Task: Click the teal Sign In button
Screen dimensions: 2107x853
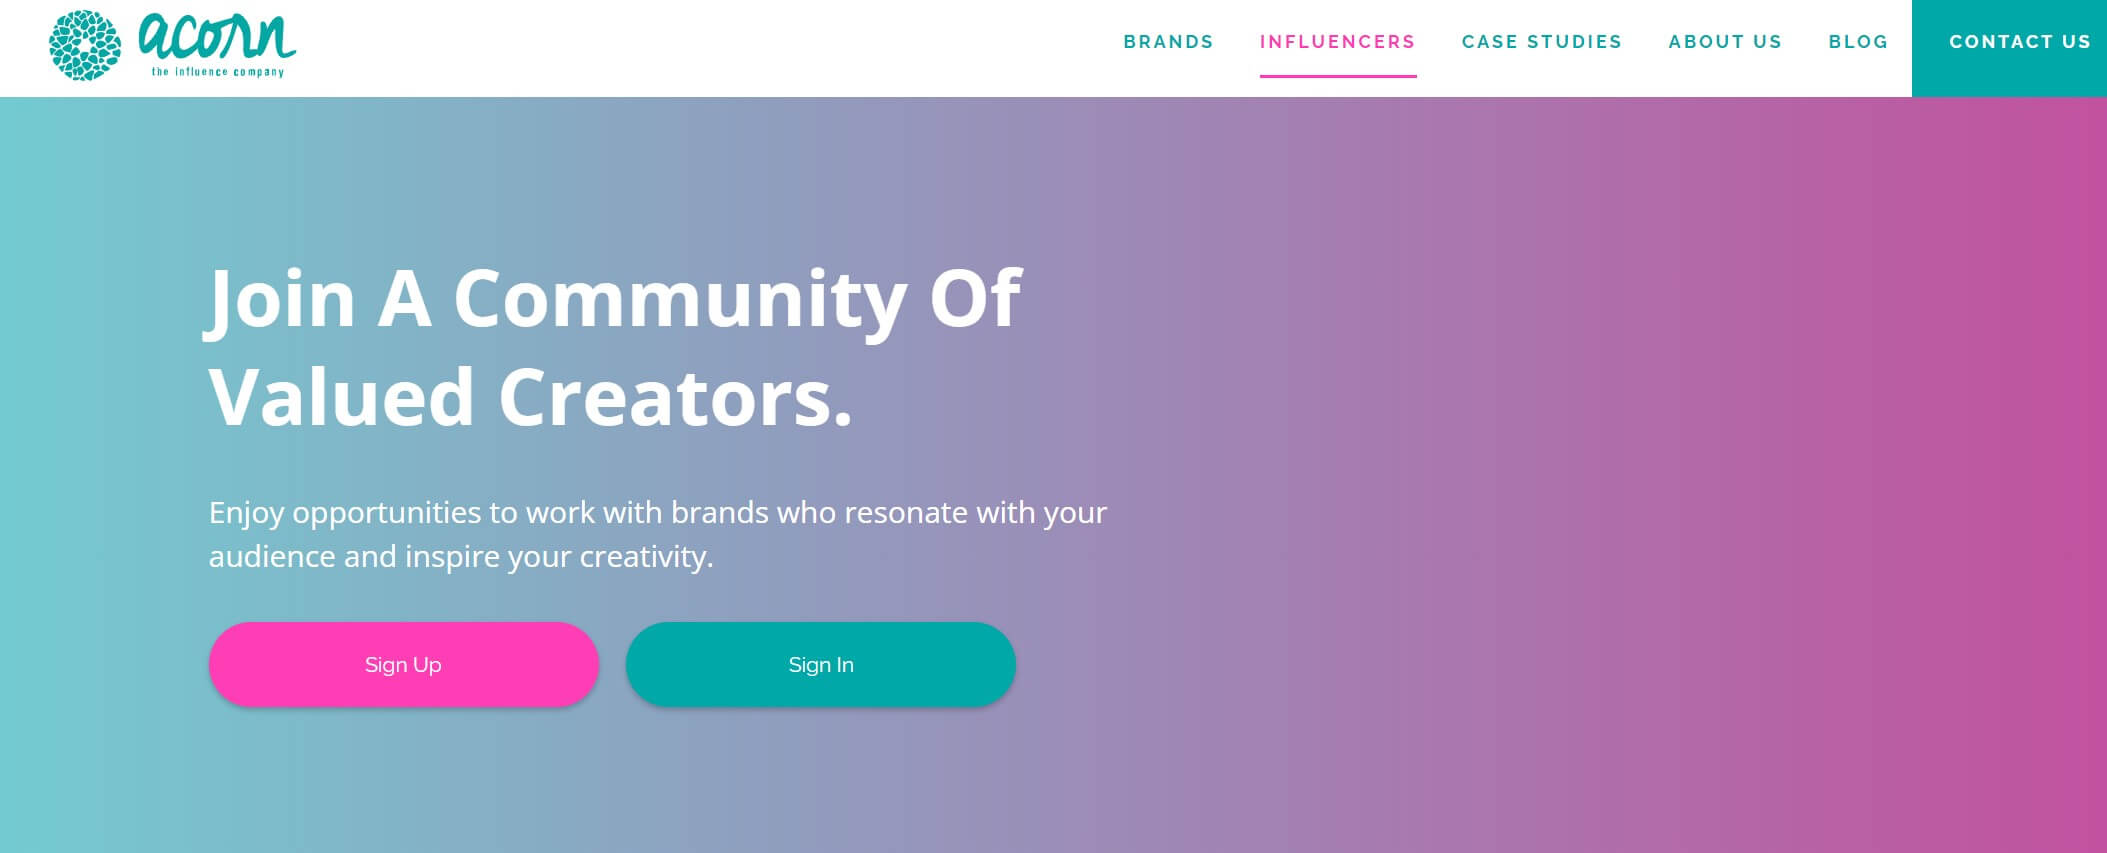Action: tap(821, 664)
